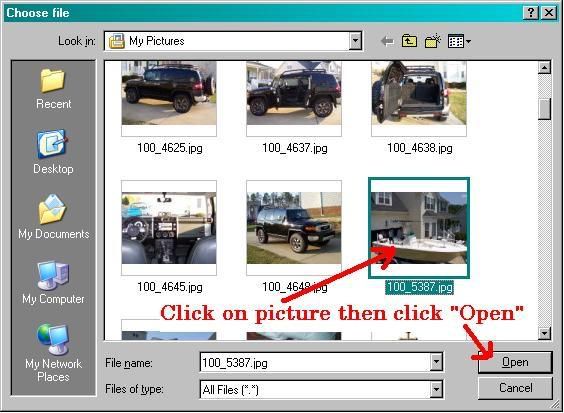Open My Network Places shortcut
Image resolution: width=564 pixels, height=413 pixels.
point(53,354)
